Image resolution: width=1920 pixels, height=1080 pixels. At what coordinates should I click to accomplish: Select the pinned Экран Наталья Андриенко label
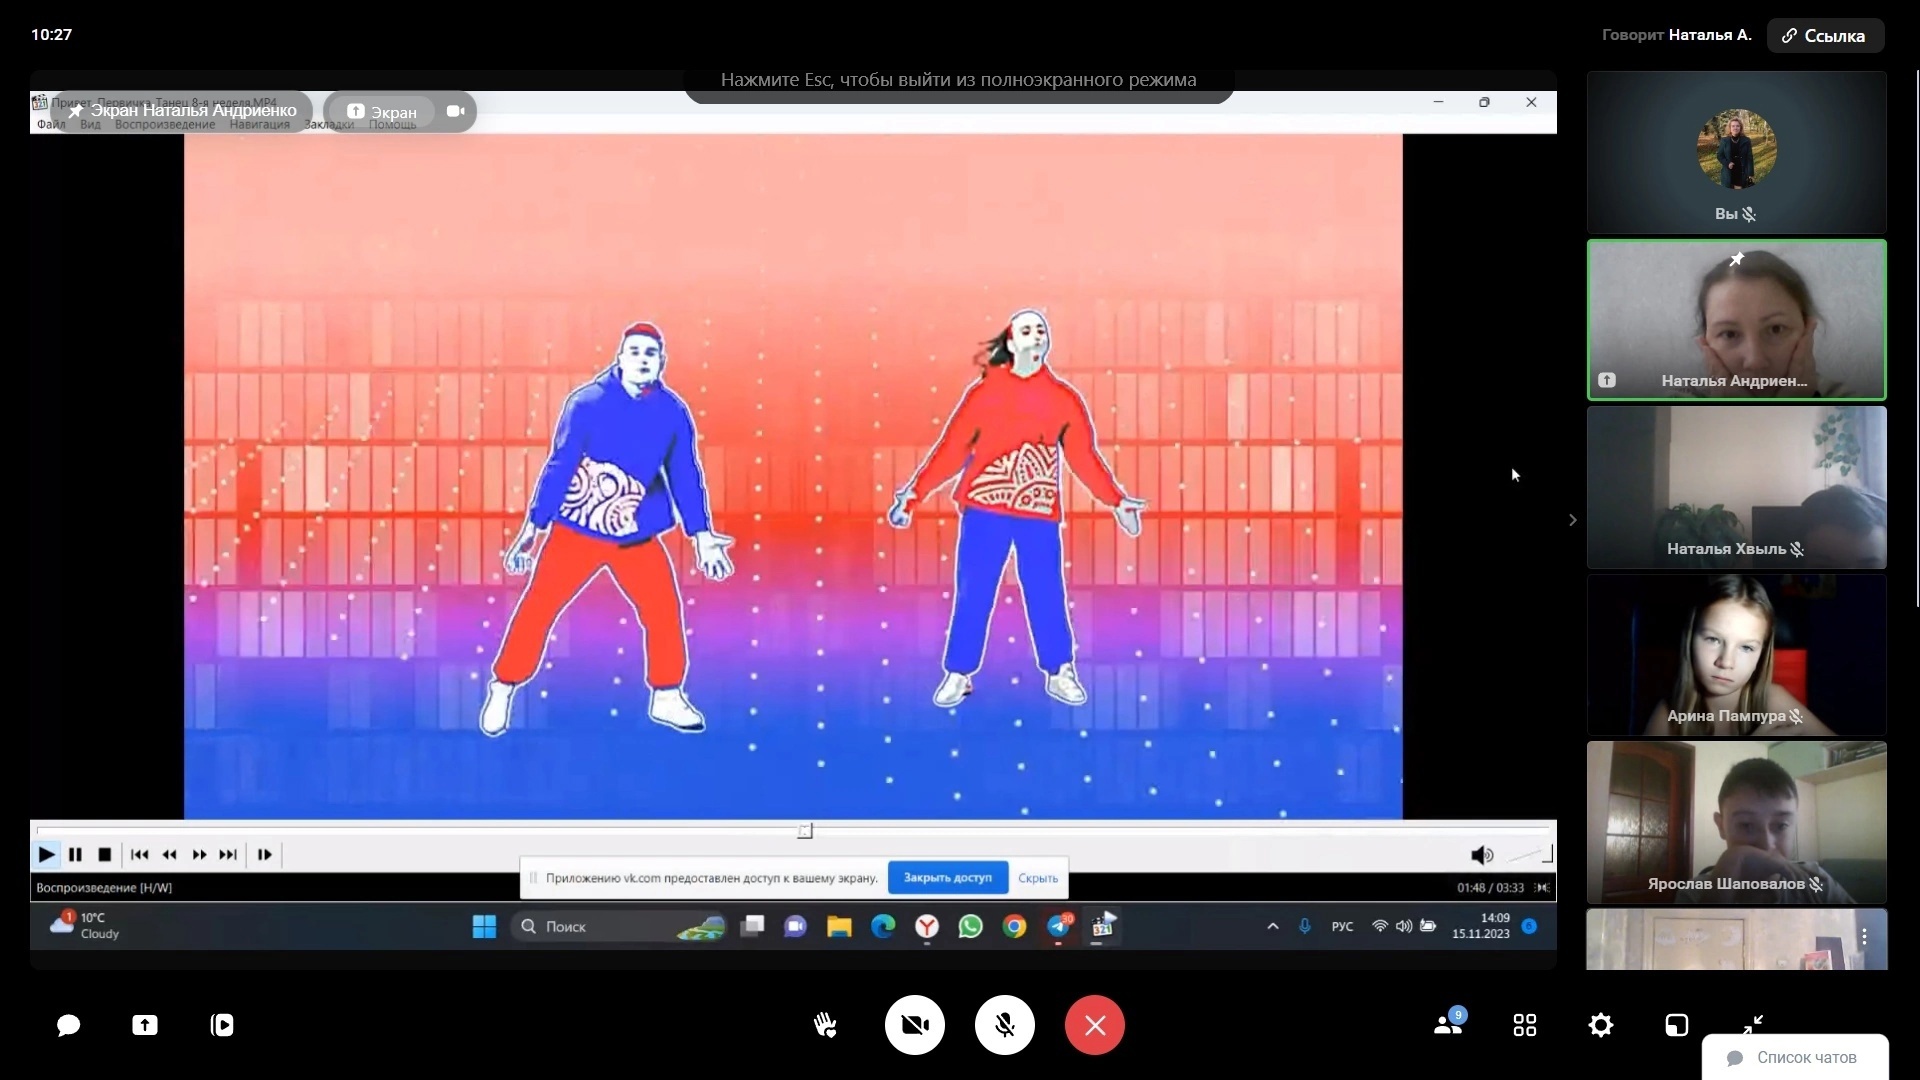(183, 111)
